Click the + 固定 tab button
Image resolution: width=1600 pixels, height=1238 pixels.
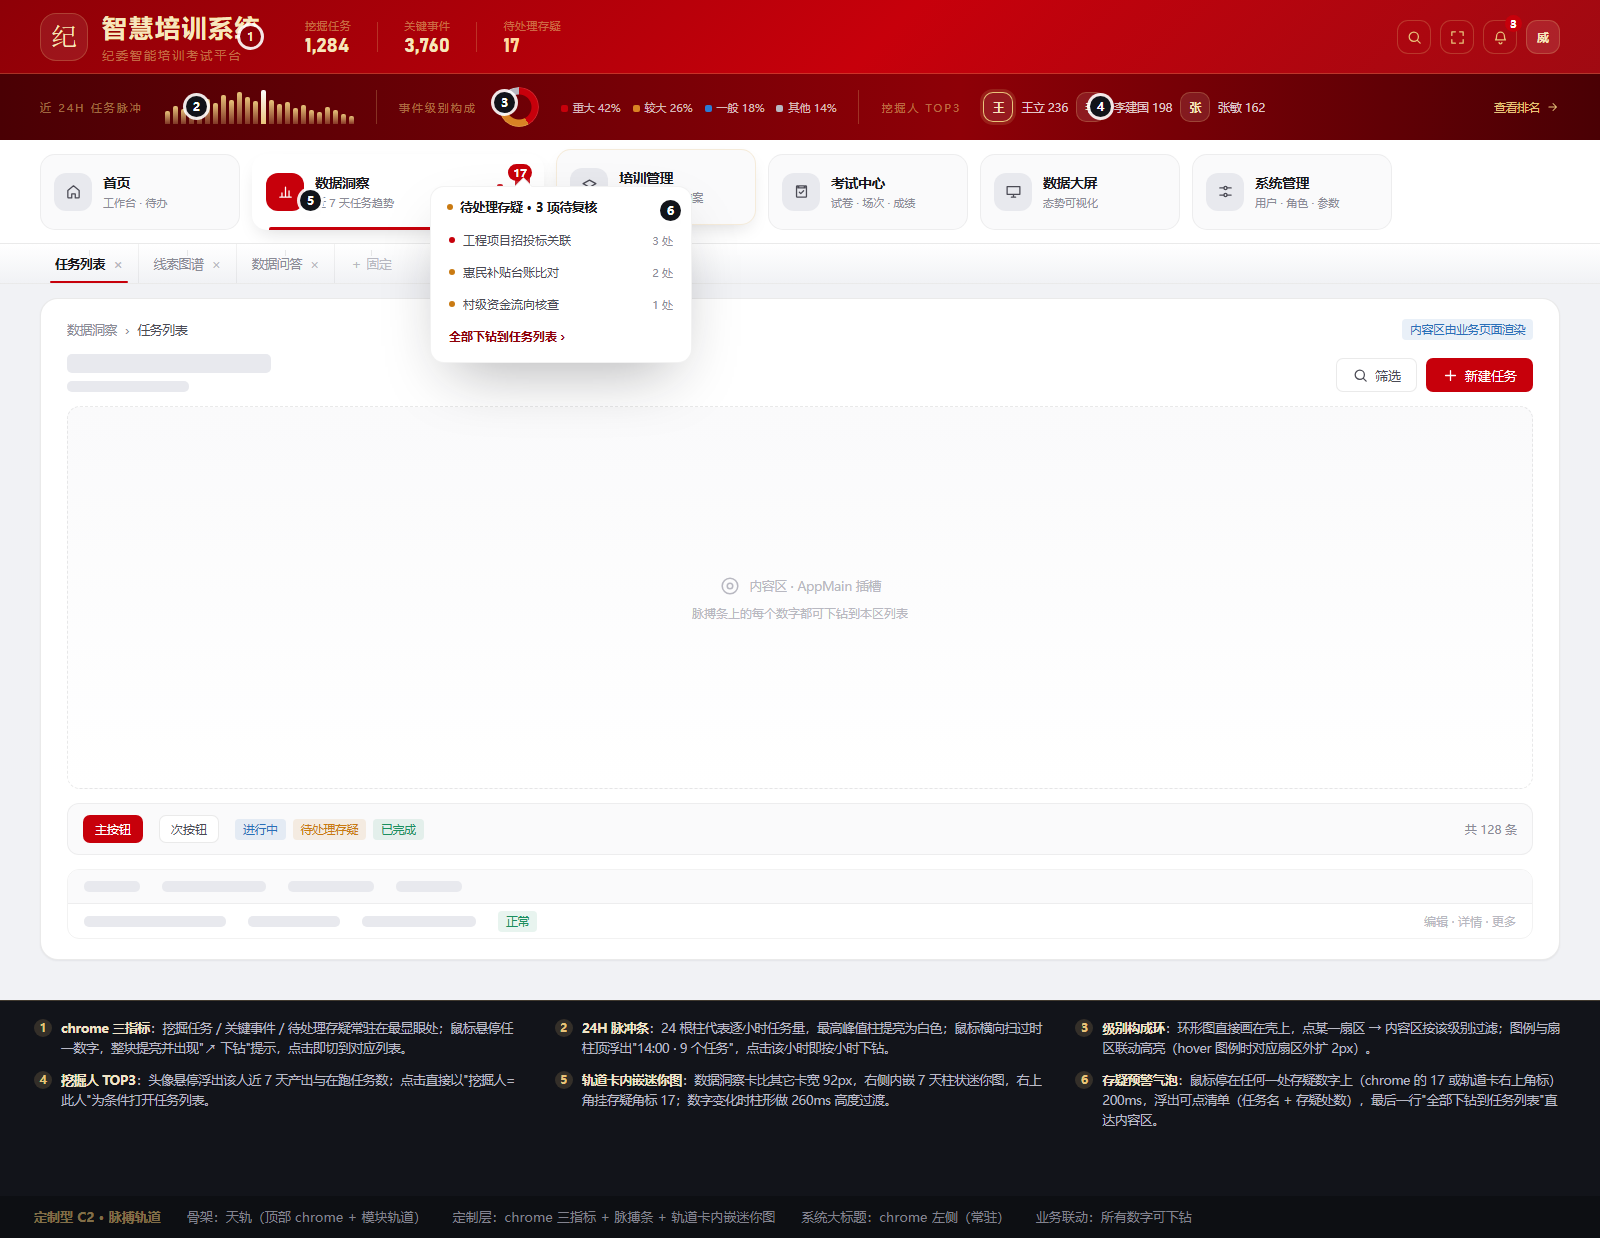point(372,264)
